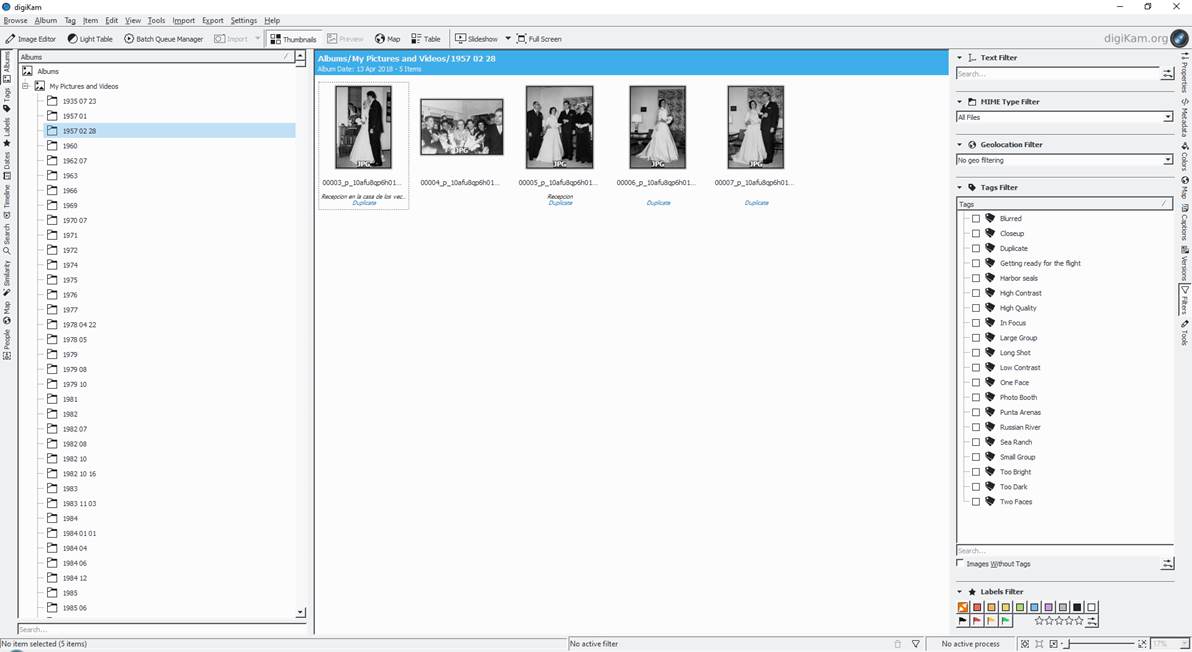This screenshot has width=1192, height=652.
Task: Click Duplicate tag link under first photo
Action: point(364,203)
